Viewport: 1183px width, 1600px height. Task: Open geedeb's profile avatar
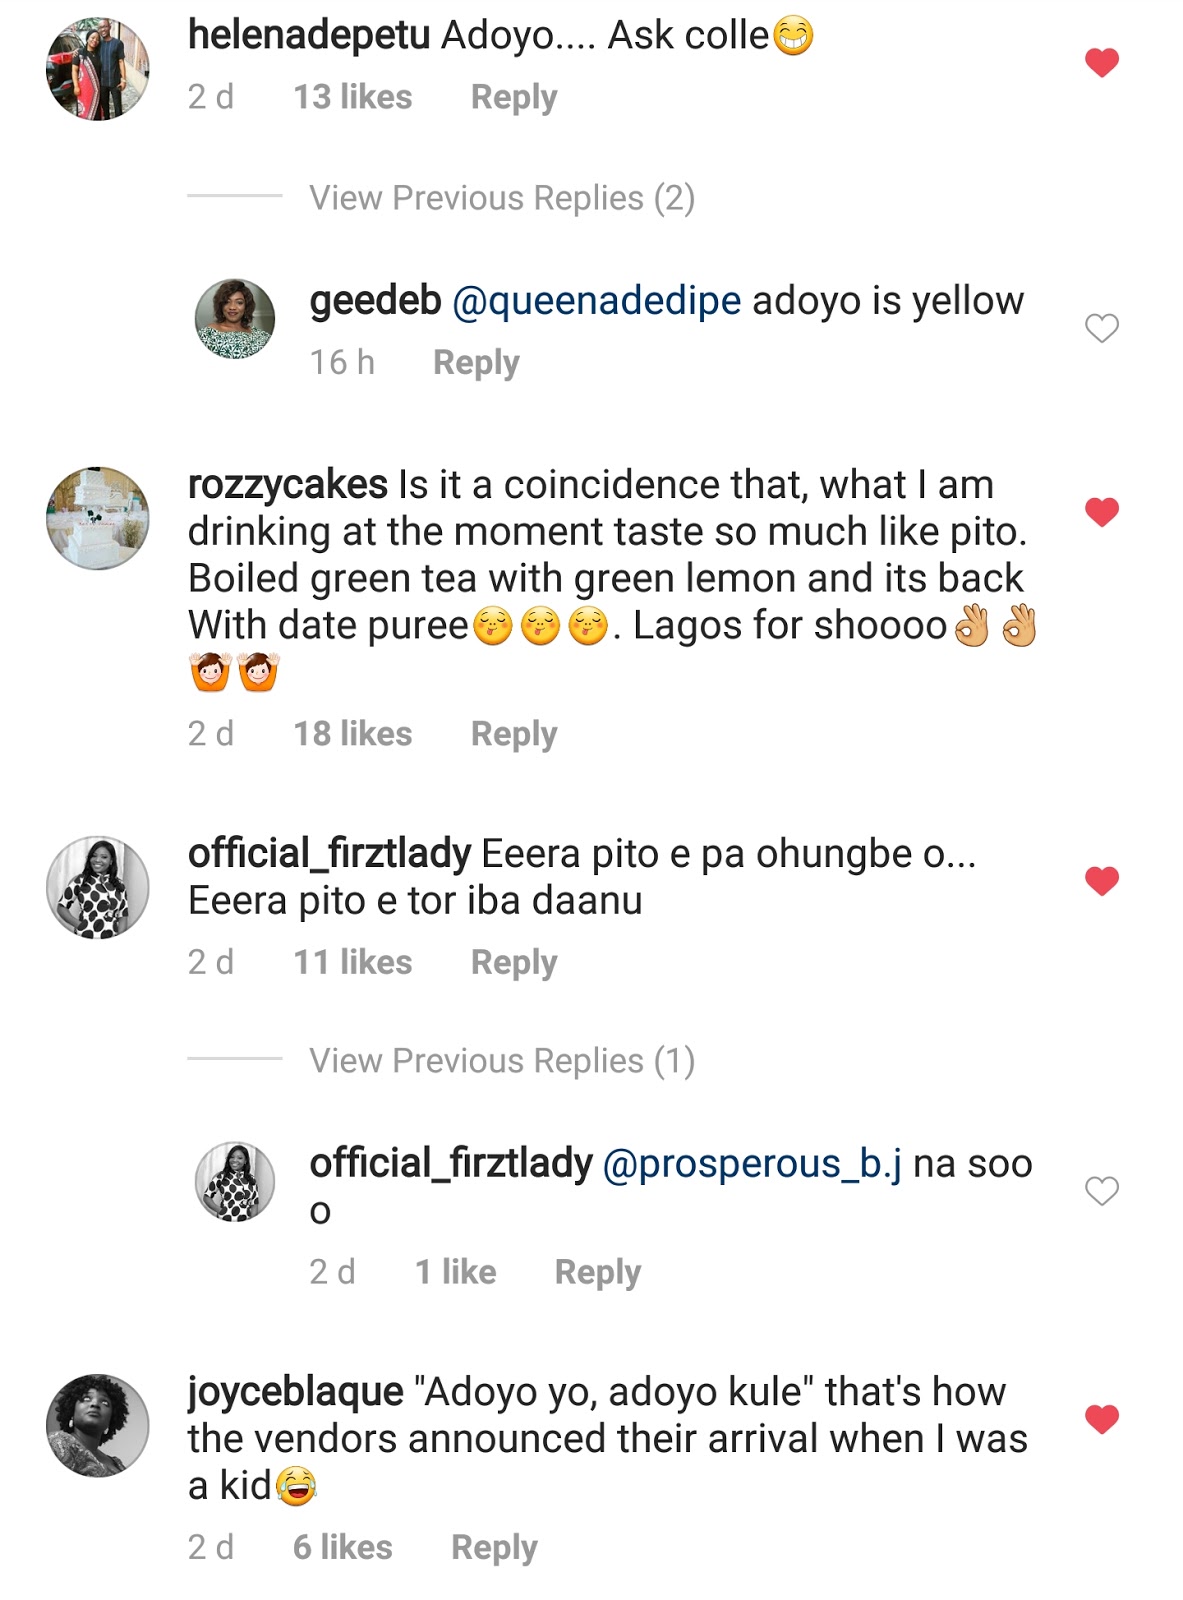click(234, 319)
